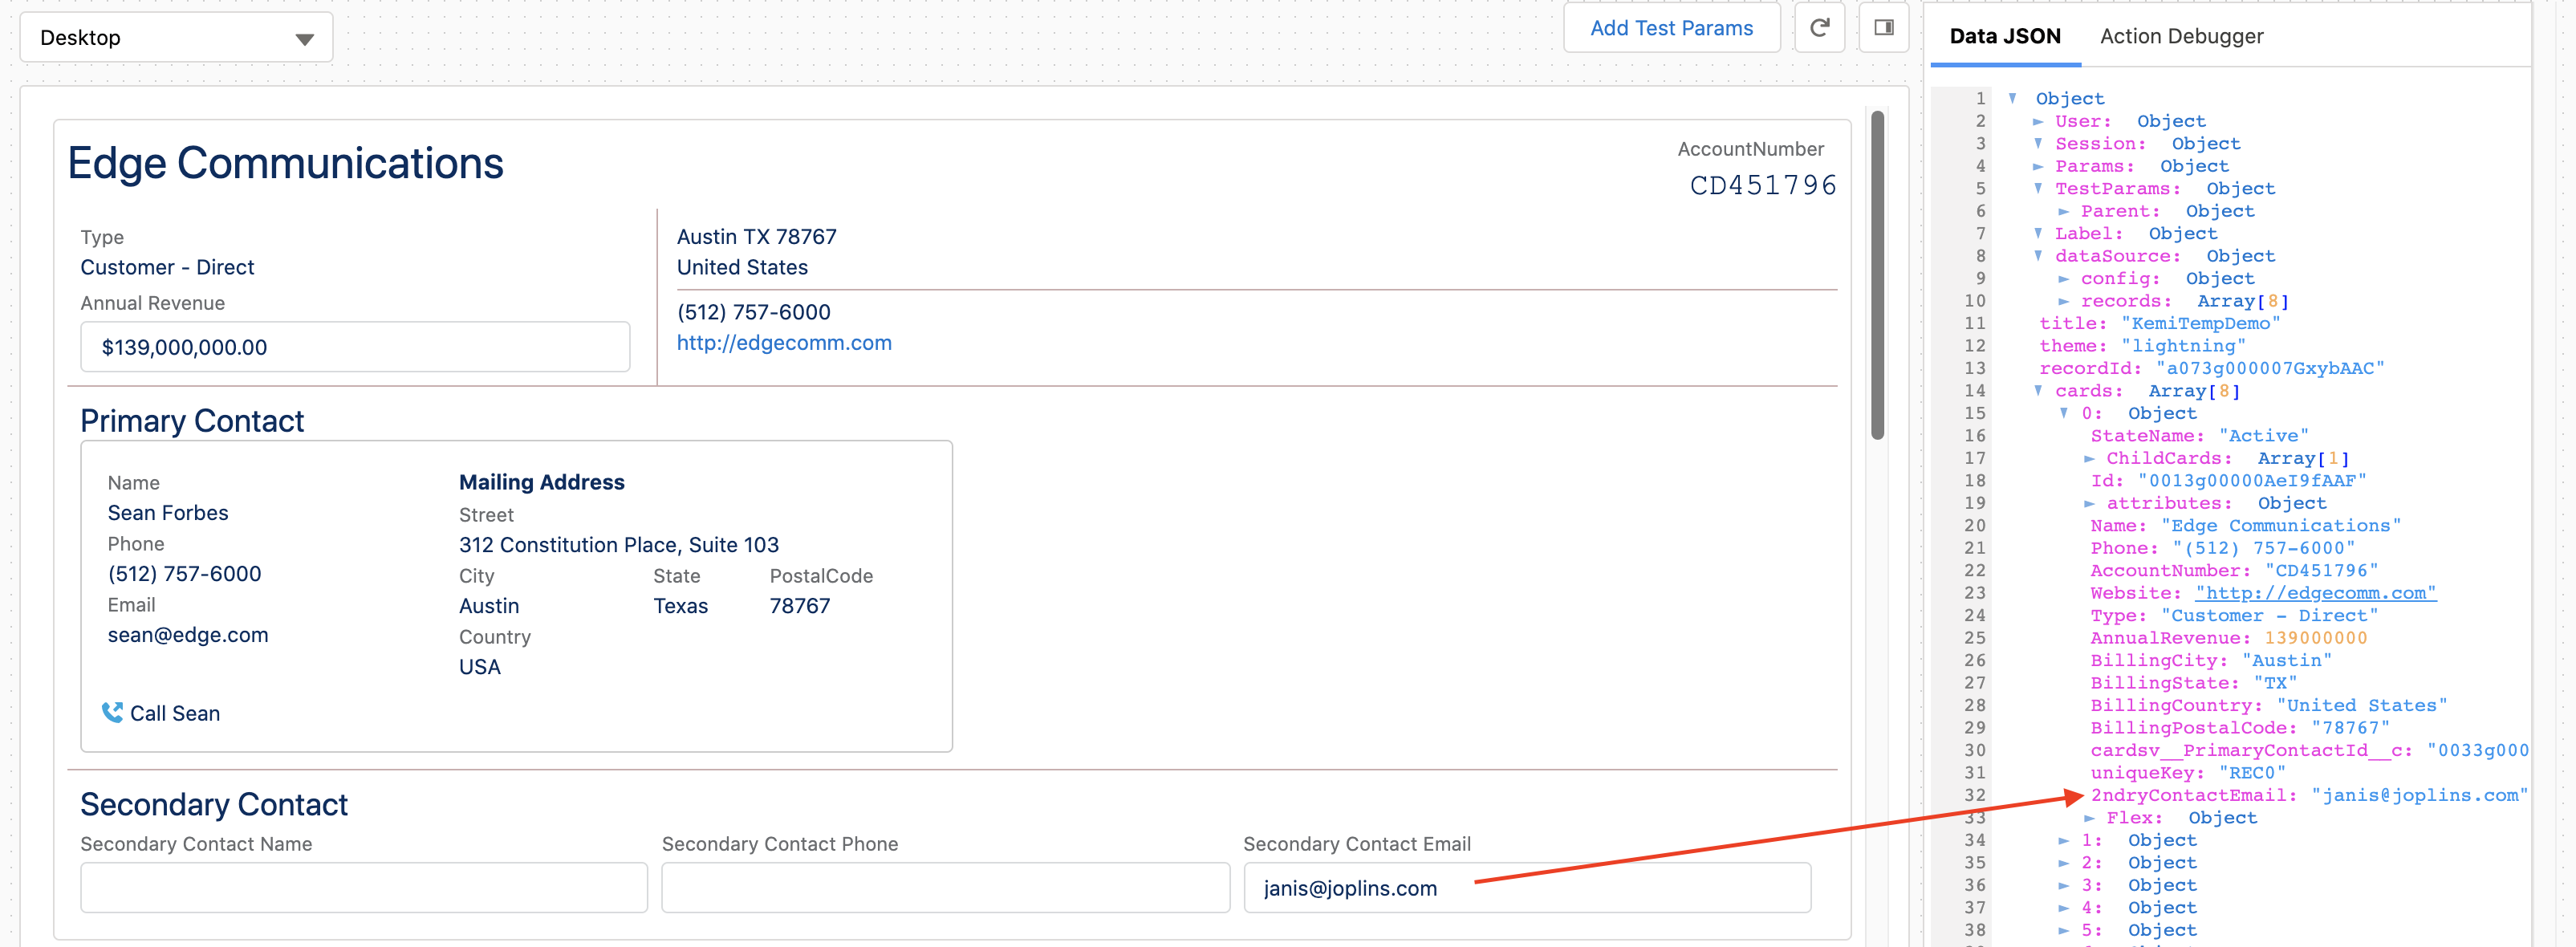Click the primary contact phone (512) 757-6000
The width and height of the screenshot is (2576, 947).
(185, 574)
